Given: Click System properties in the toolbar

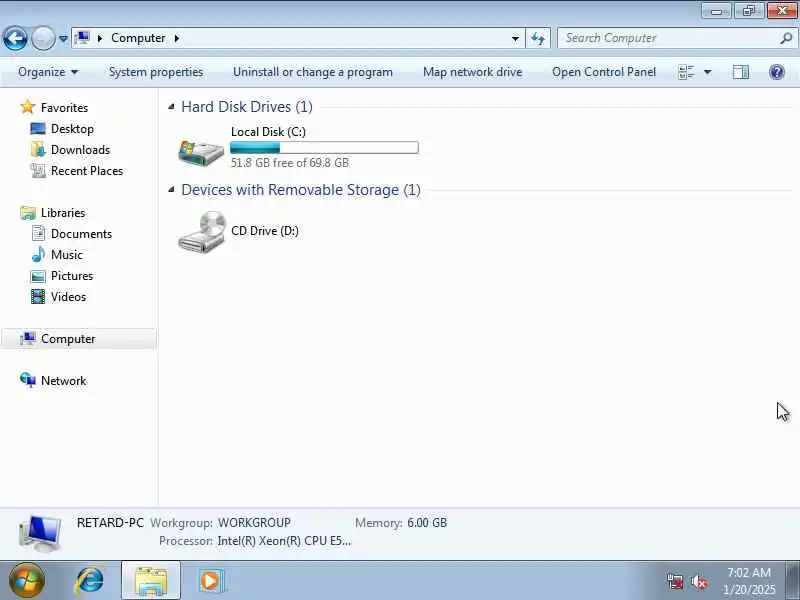Looking at the screenshot, I should pyautogui.click(x=156, y=72).
